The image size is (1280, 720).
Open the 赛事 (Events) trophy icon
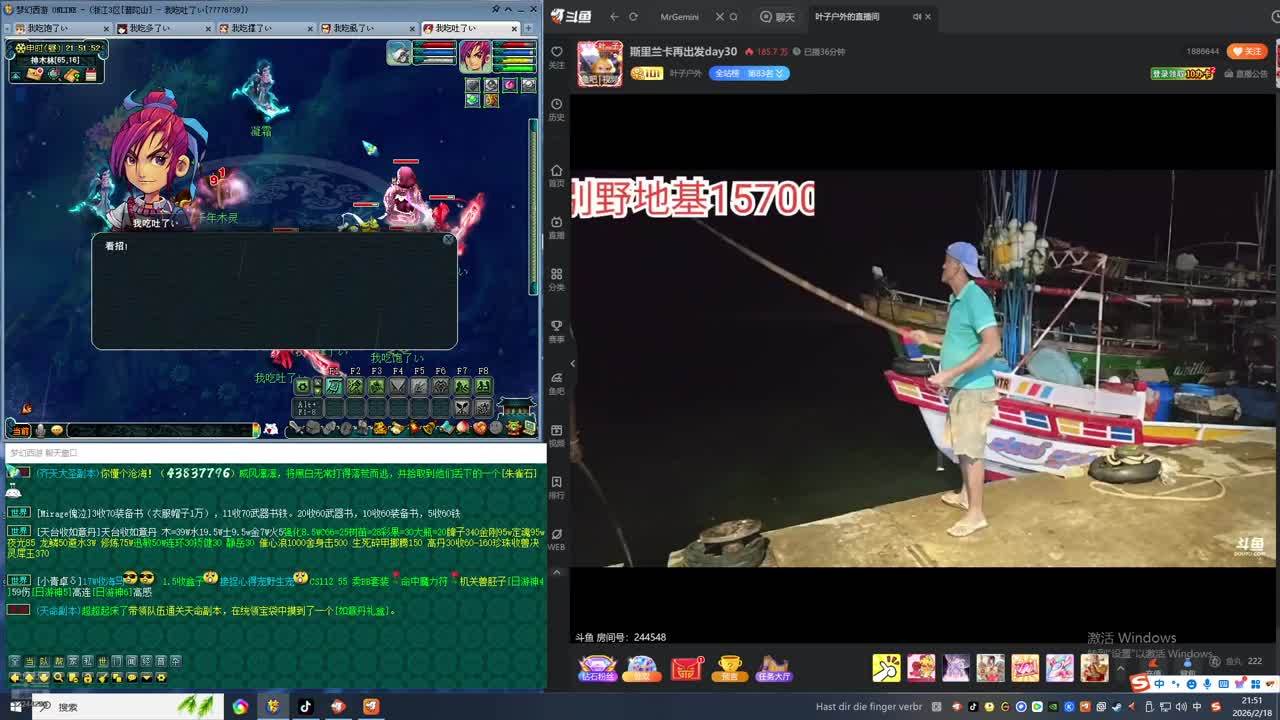click(x=556, y=330)
